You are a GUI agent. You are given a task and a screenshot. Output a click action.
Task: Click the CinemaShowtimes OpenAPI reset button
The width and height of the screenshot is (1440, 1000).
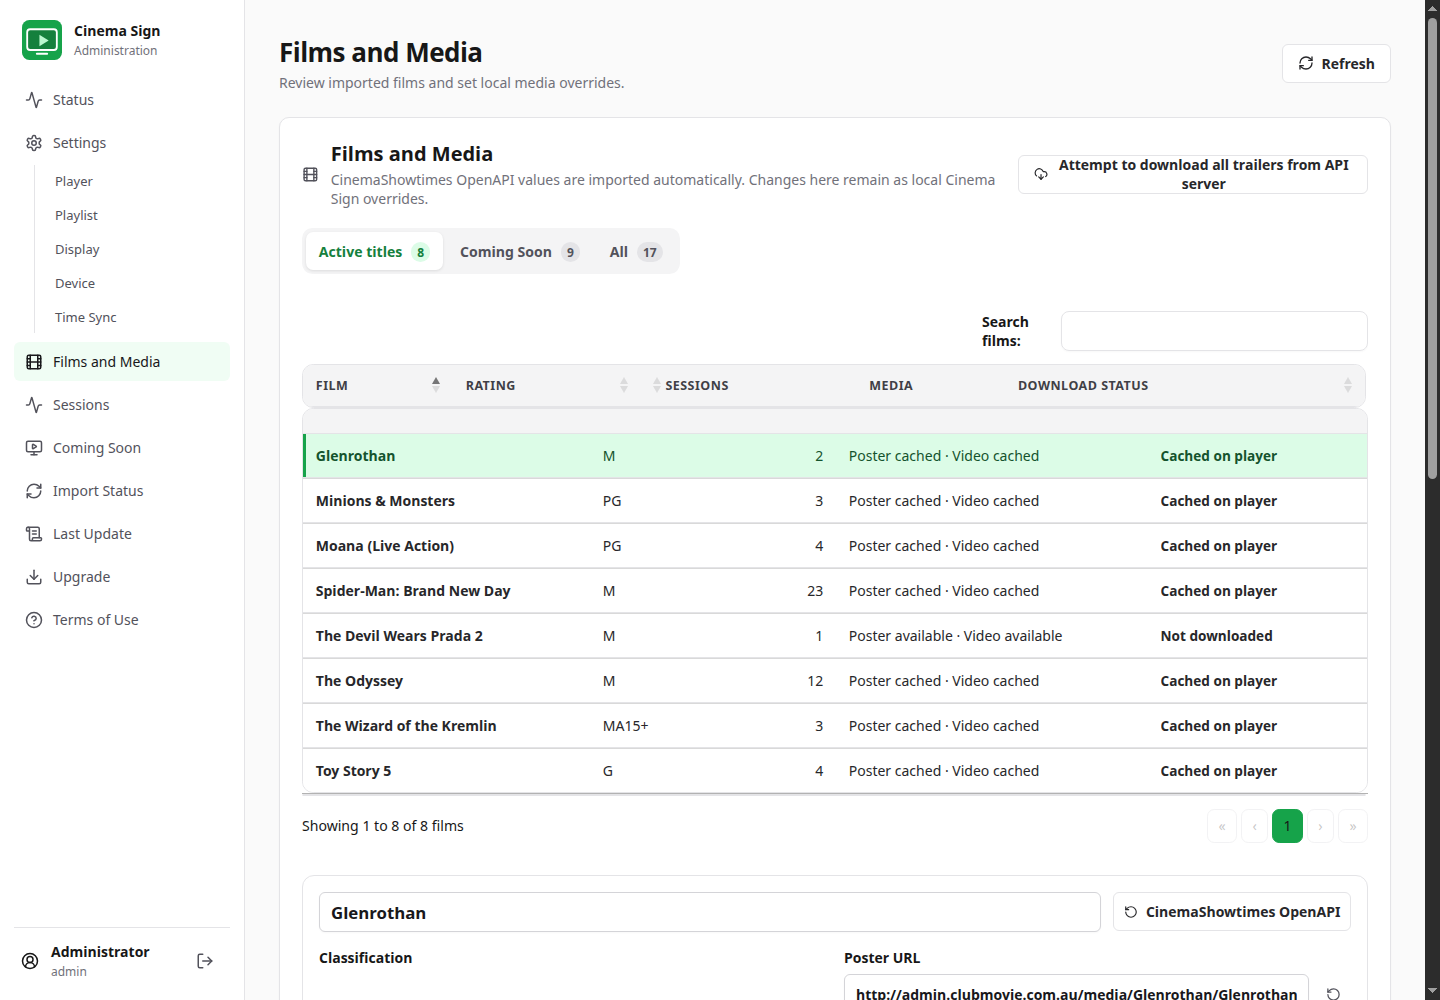click(x=1232, y=912)
